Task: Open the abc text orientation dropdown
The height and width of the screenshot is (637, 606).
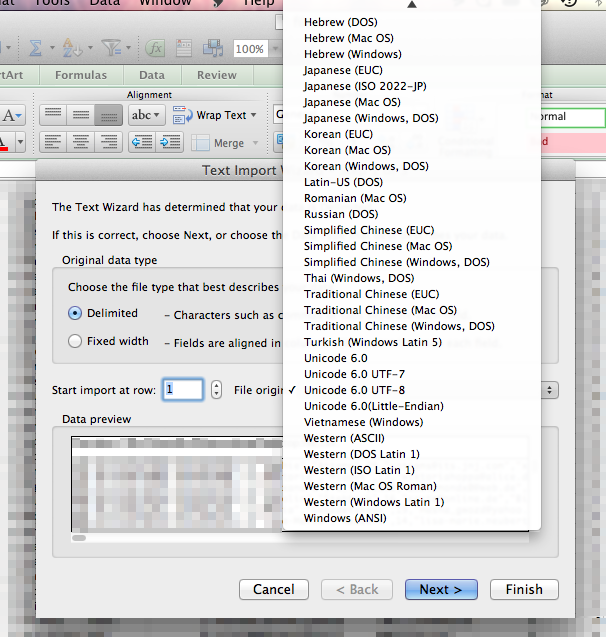Action: tap(146, 115)
